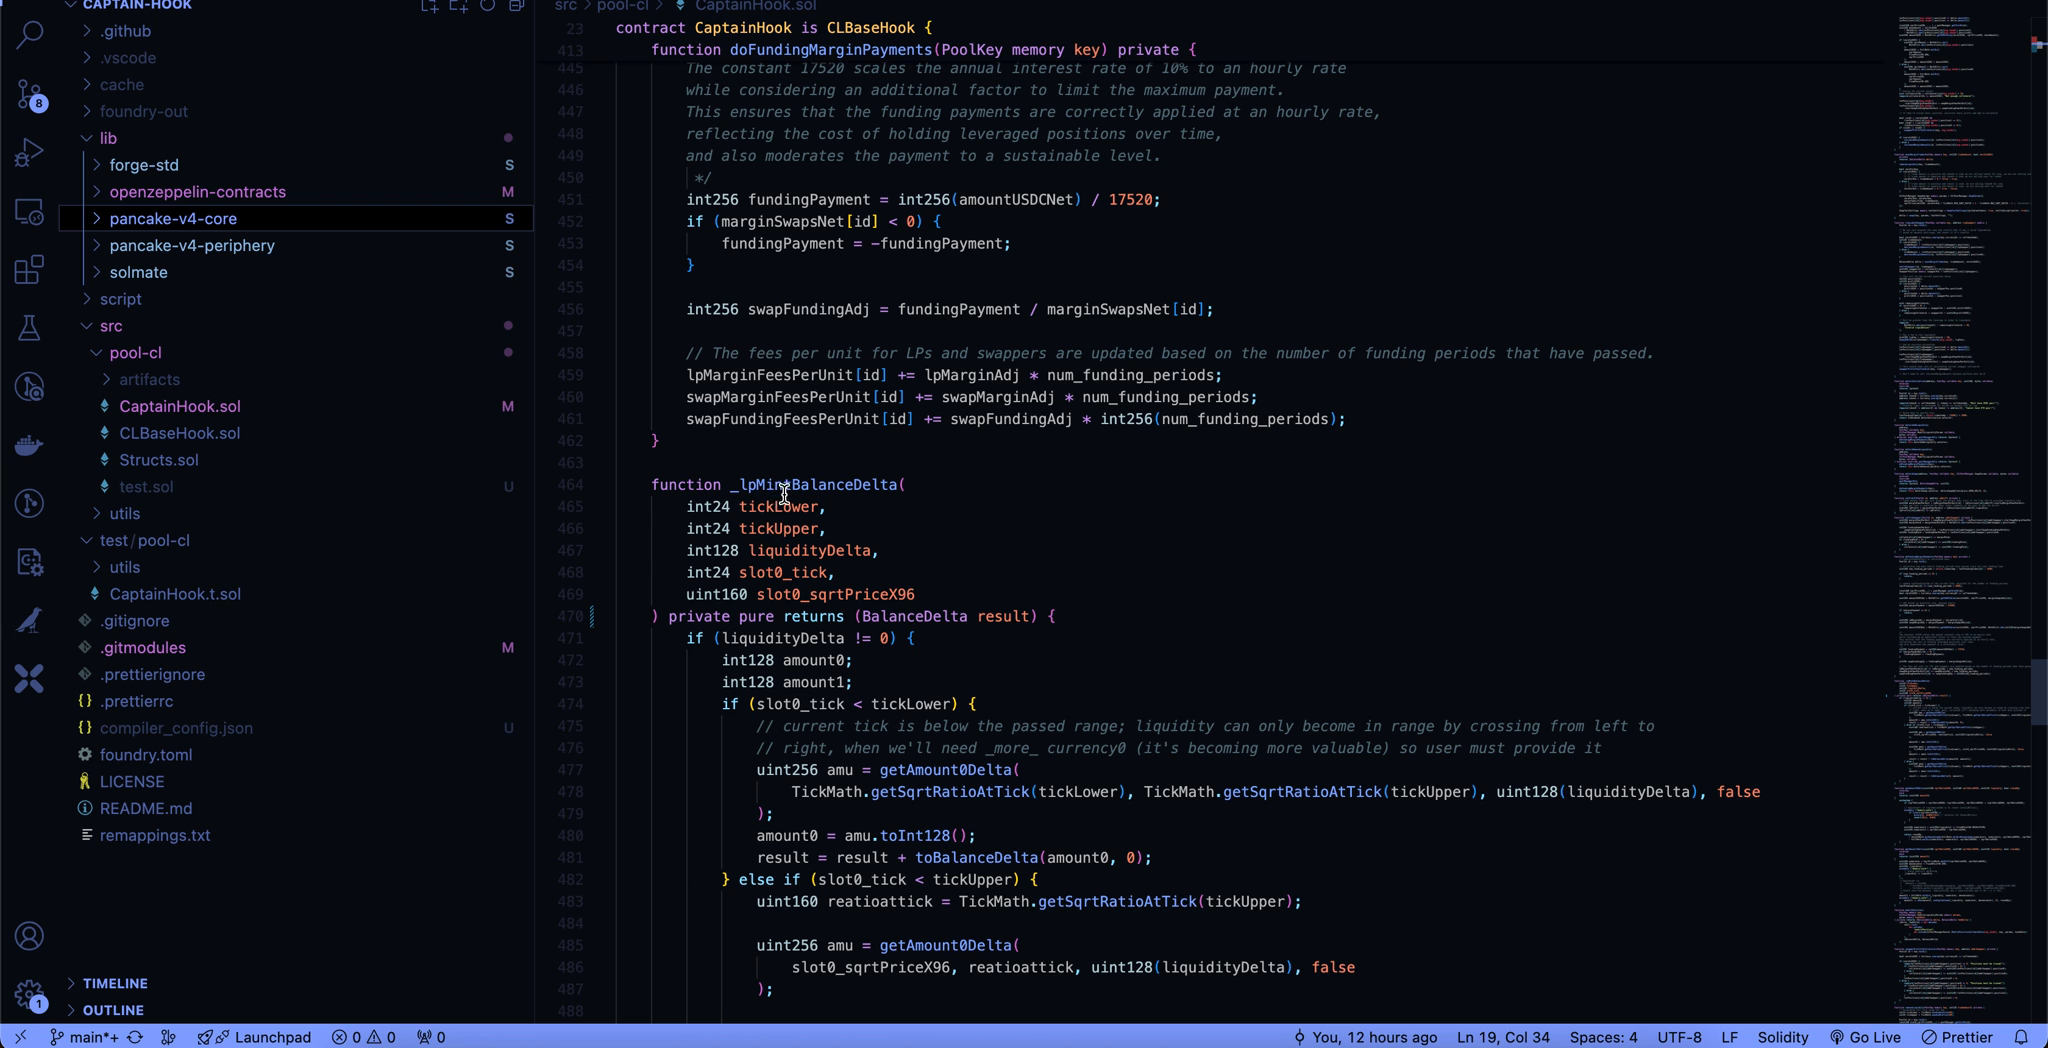Open the Run and Debug view

click(29, 153)
